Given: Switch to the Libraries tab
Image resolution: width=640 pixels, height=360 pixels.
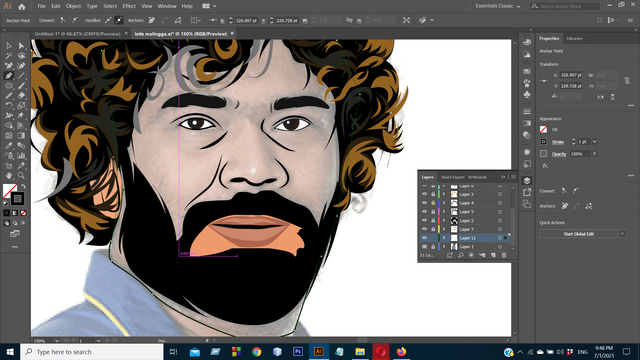Looking at the screenshot, I should (x=574, y=38).
